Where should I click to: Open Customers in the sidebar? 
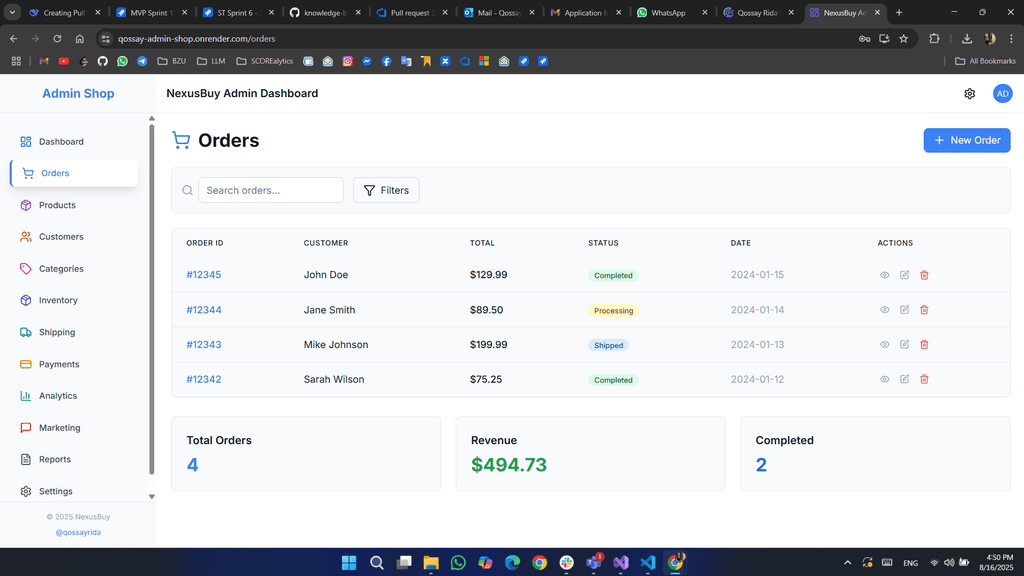point(74,236)
